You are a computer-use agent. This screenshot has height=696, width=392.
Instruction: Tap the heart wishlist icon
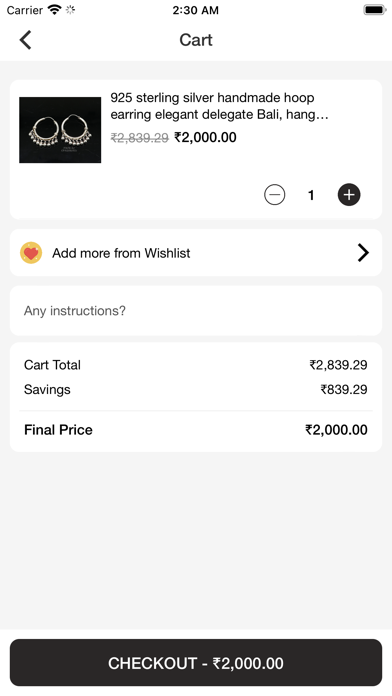[x=31, y=253]
